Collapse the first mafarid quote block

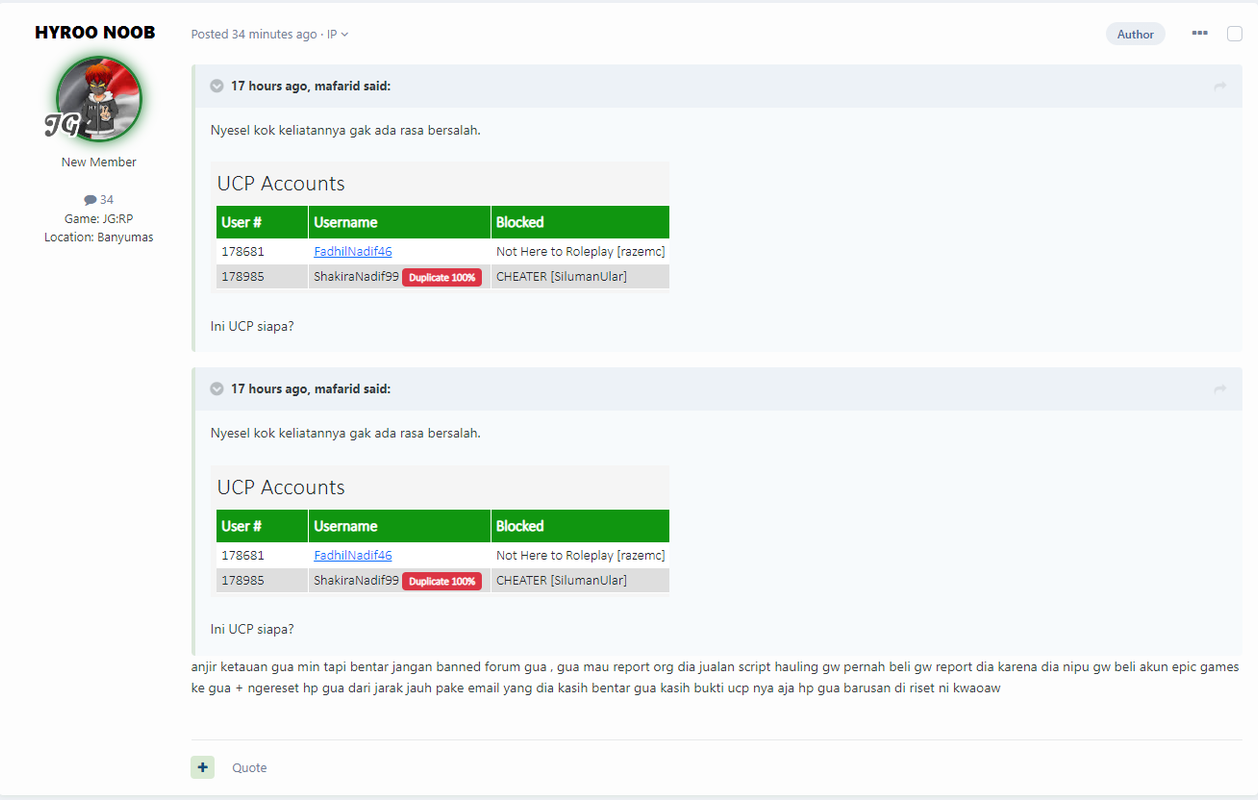[x=217, y=86]
